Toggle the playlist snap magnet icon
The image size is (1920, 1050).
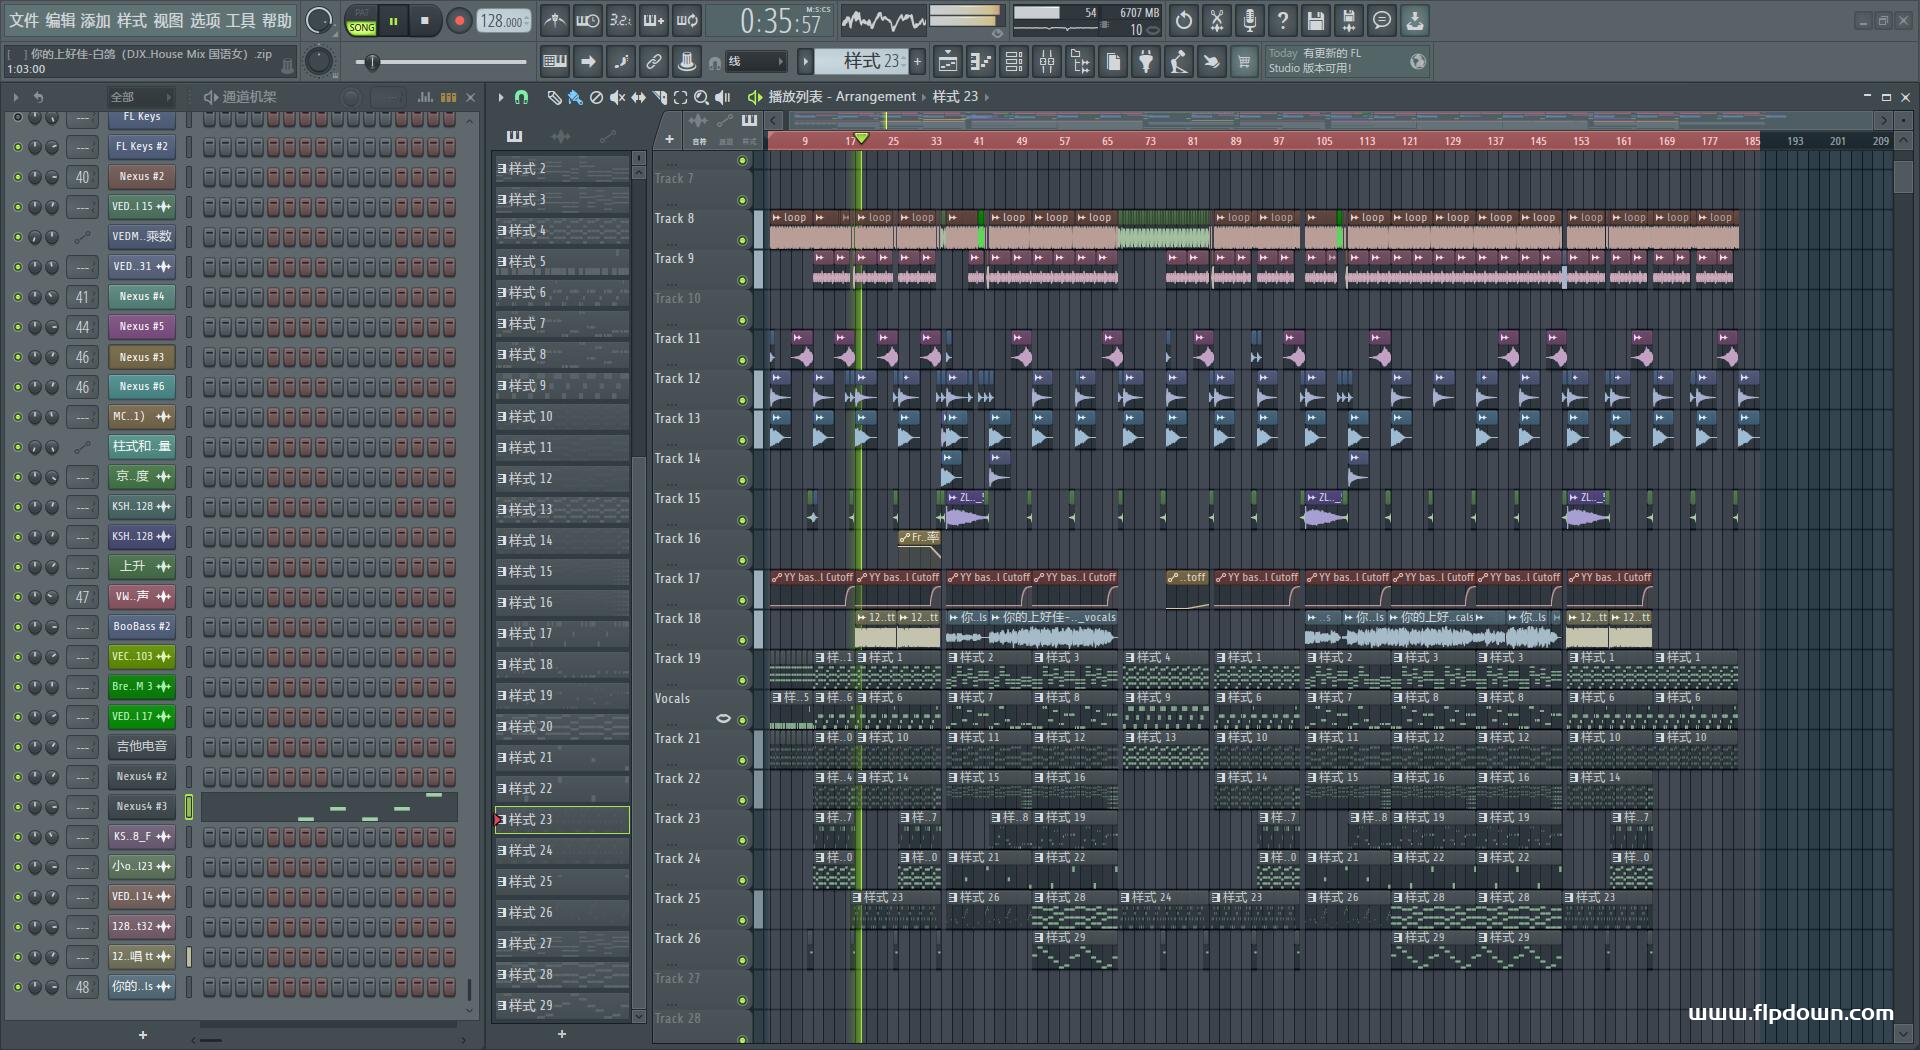pos(521,97)
